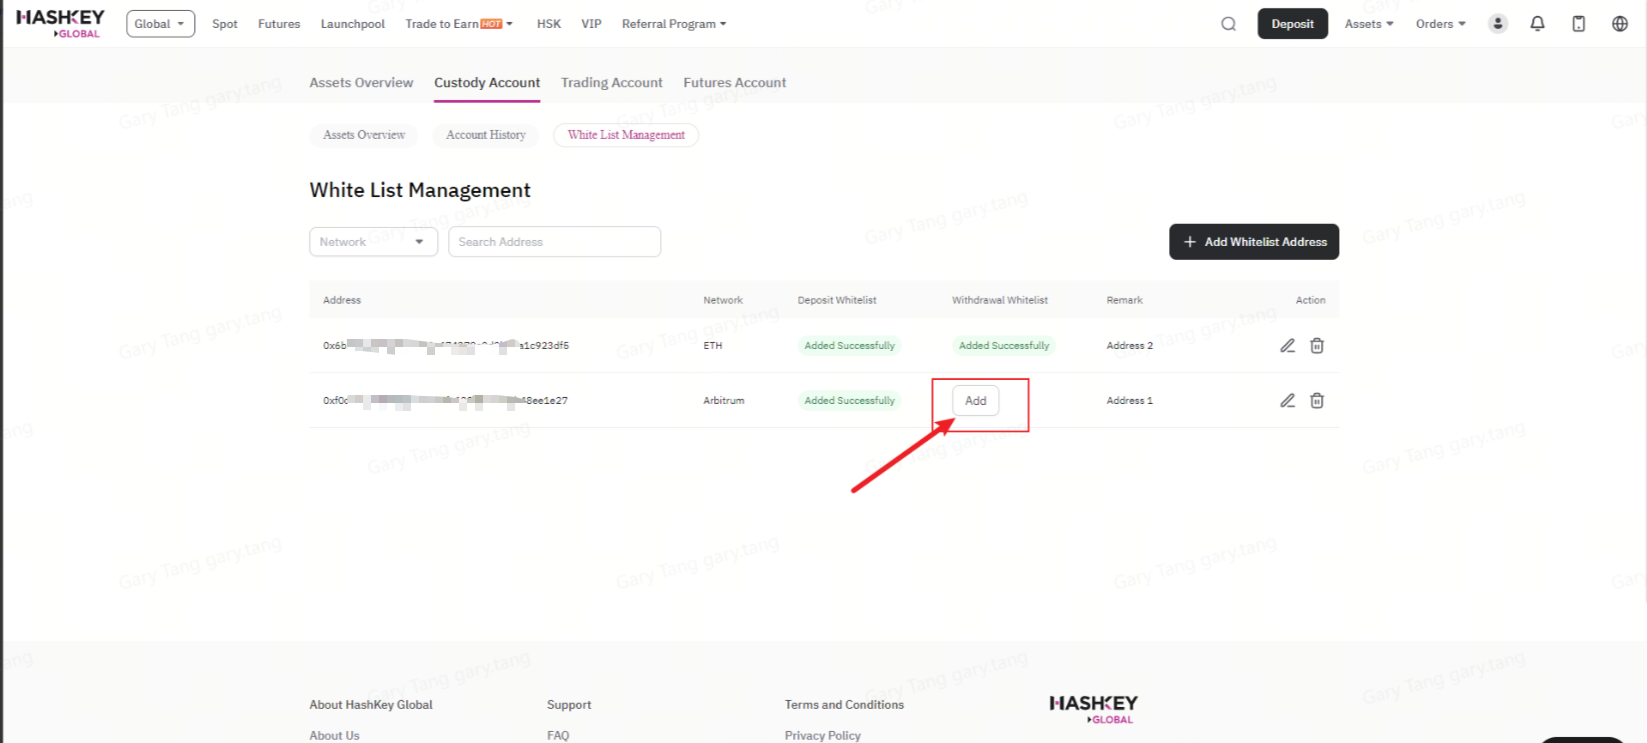
Task: Open the notifications bell icon
Action: pyautogui.click(x=1537, y=24)
